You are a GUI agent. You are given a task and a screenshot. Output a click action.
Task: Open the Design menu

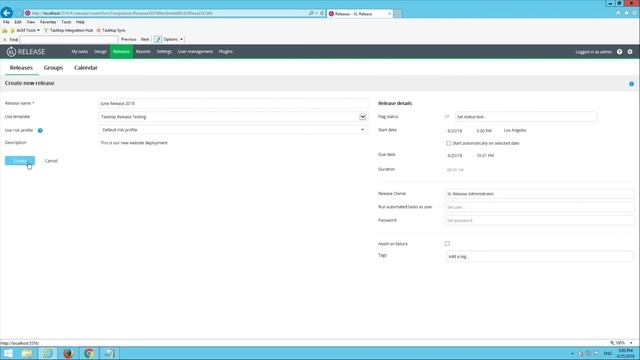pos(100,52)
